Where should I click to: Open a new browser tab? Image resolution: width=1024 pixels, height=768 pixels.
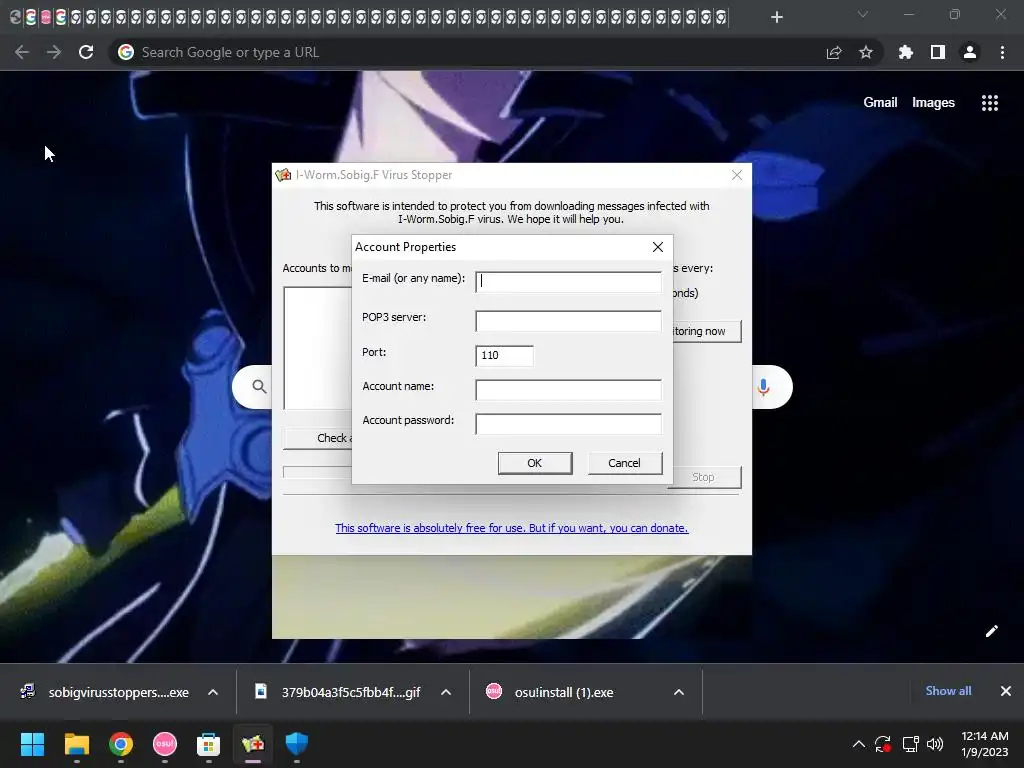(x=776, y=17)
